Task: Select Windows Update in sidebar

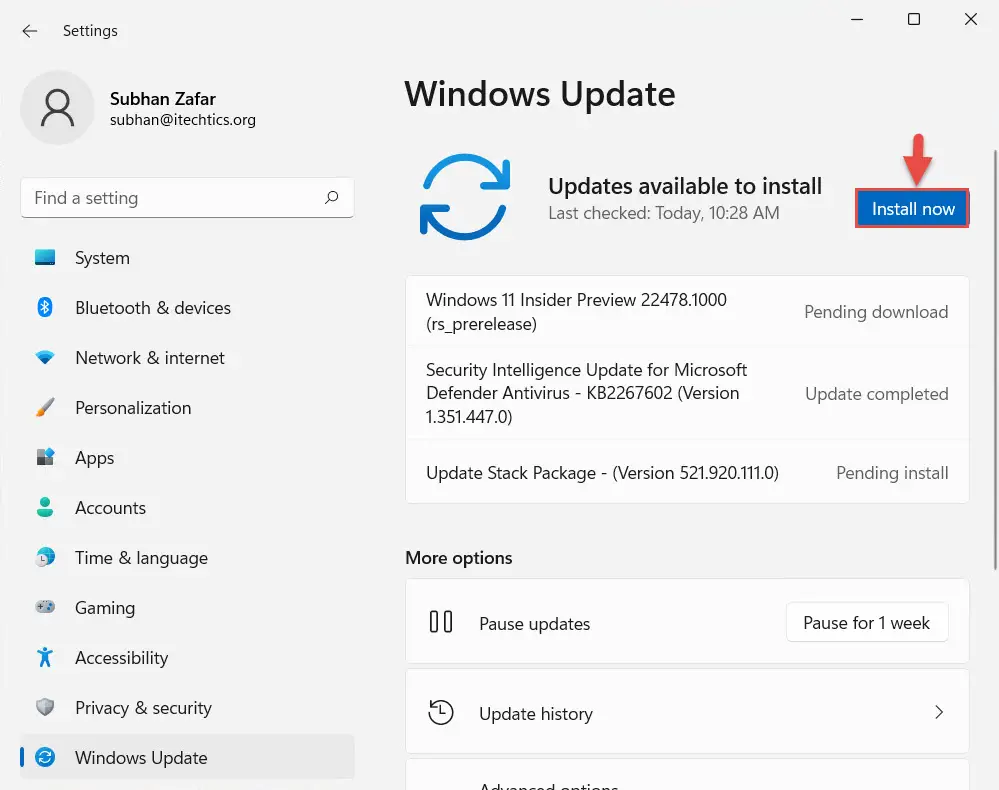Action: click(187, 757)
